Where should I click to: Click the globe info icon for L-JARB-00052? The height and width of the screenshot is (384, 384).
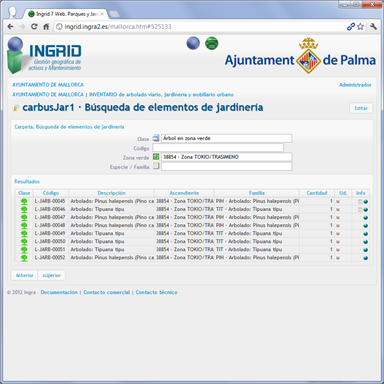coord(366,258)
